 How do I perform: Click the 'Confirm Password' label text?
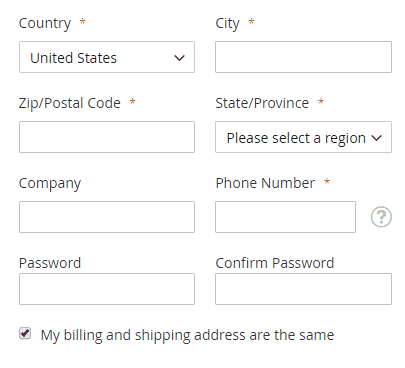[275, 263]
